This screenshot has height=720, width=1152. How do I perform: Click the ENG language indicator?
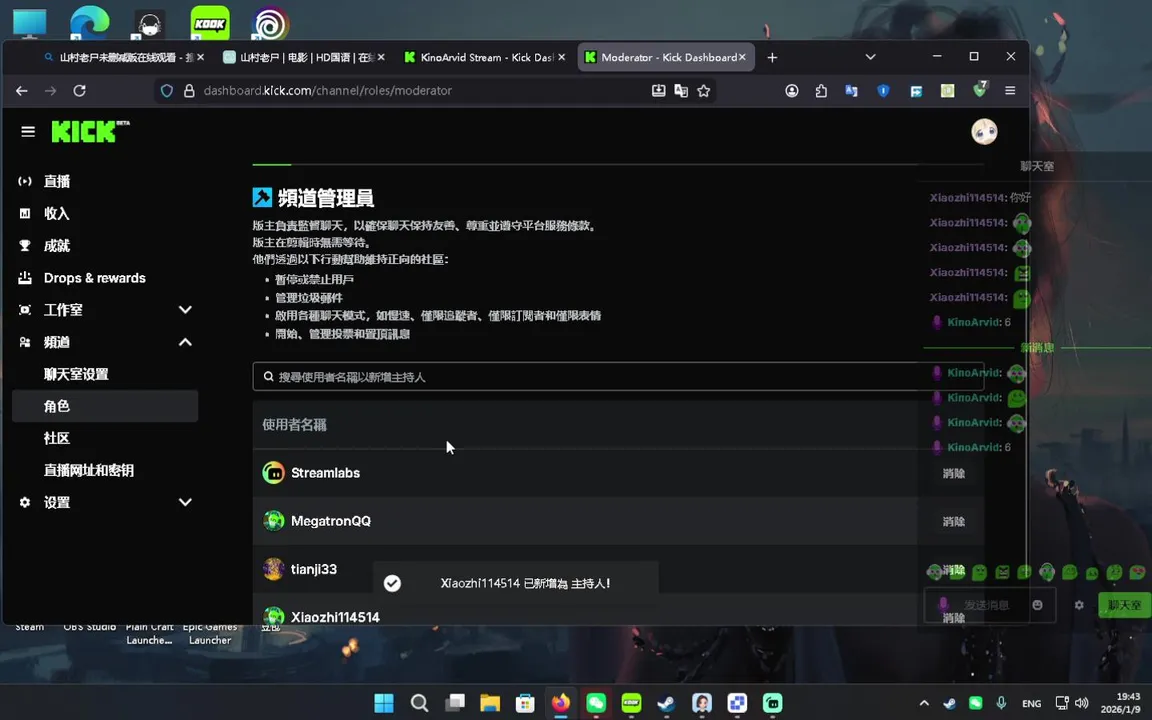[1032, 703]
